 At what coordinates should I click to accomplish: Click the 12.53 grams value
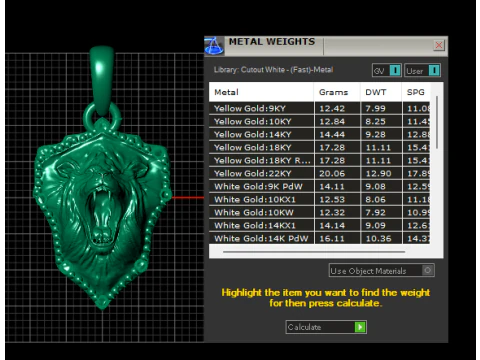[332, 200]
